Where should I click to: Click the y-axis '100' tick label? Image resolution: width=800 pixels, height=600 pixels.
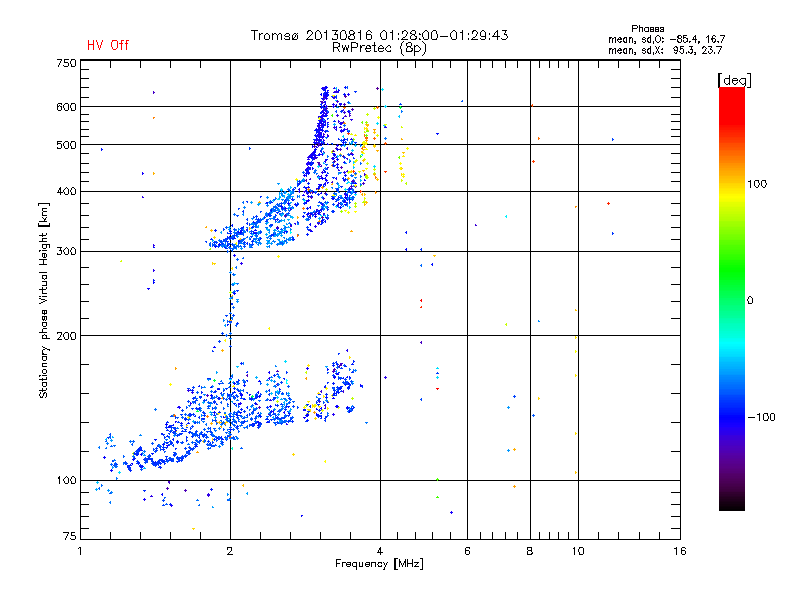pos(66,481)
